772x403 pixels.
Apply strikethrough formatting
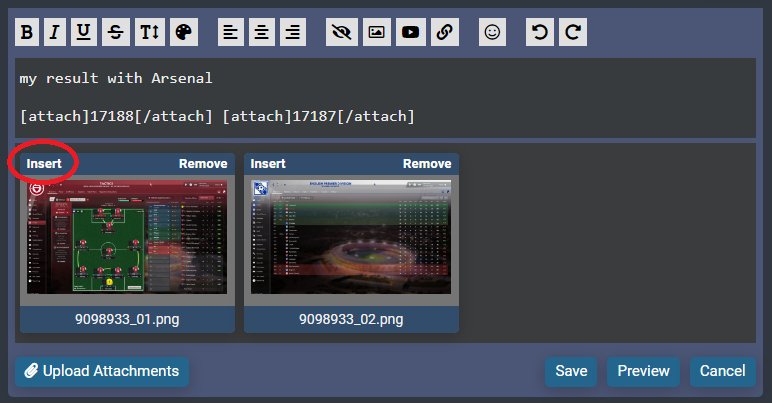coord(116,32)
